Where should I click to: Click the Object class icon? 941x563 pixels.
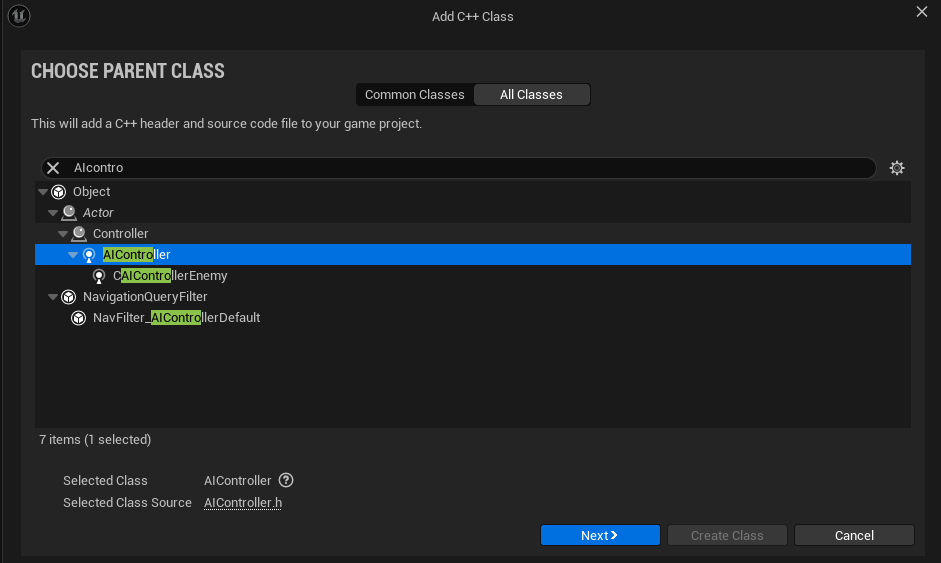coord(59,192)
